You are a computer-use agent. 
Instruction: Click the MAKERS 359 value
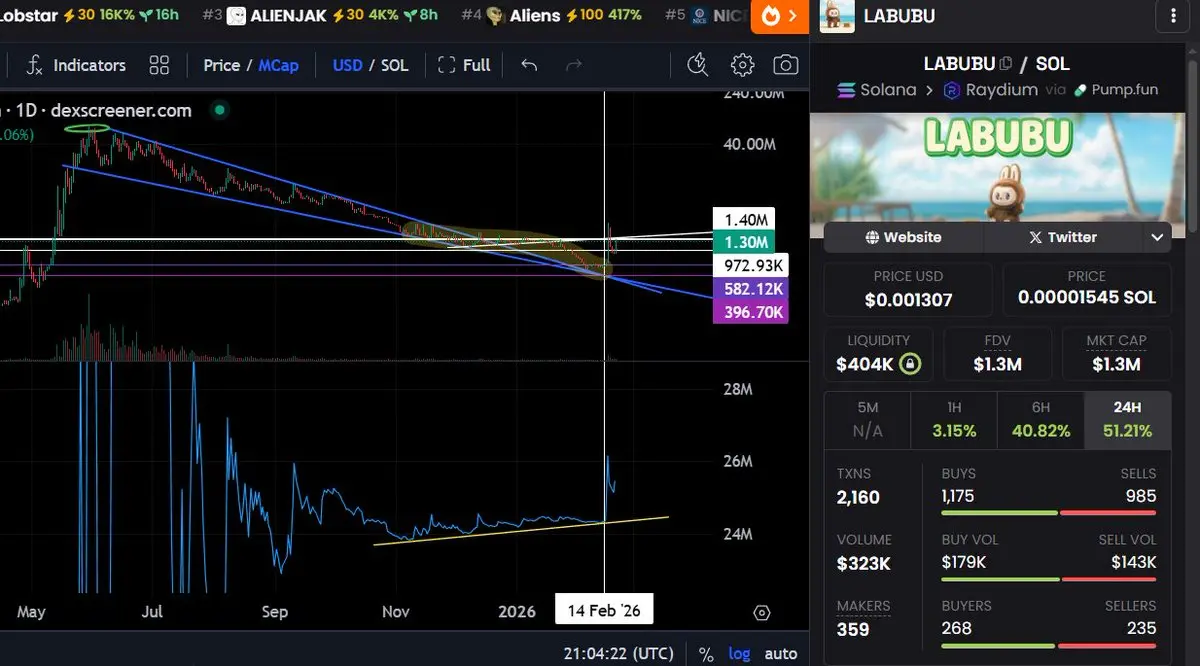pyautogui.click(x=853, y=629)
